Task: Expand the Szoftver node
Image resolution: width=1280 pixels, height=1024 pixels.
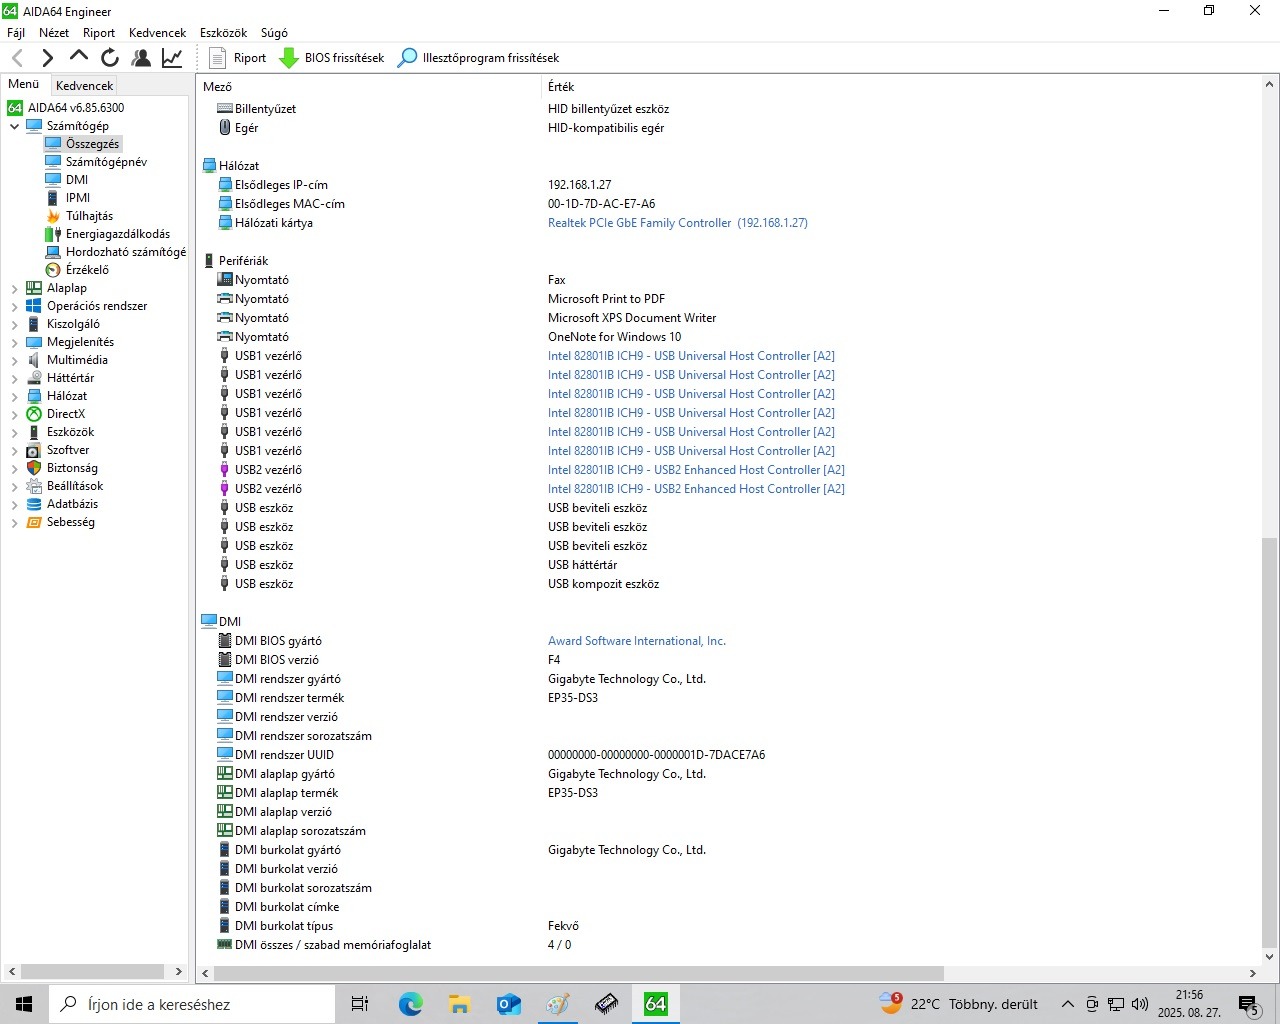Action: 14,450
